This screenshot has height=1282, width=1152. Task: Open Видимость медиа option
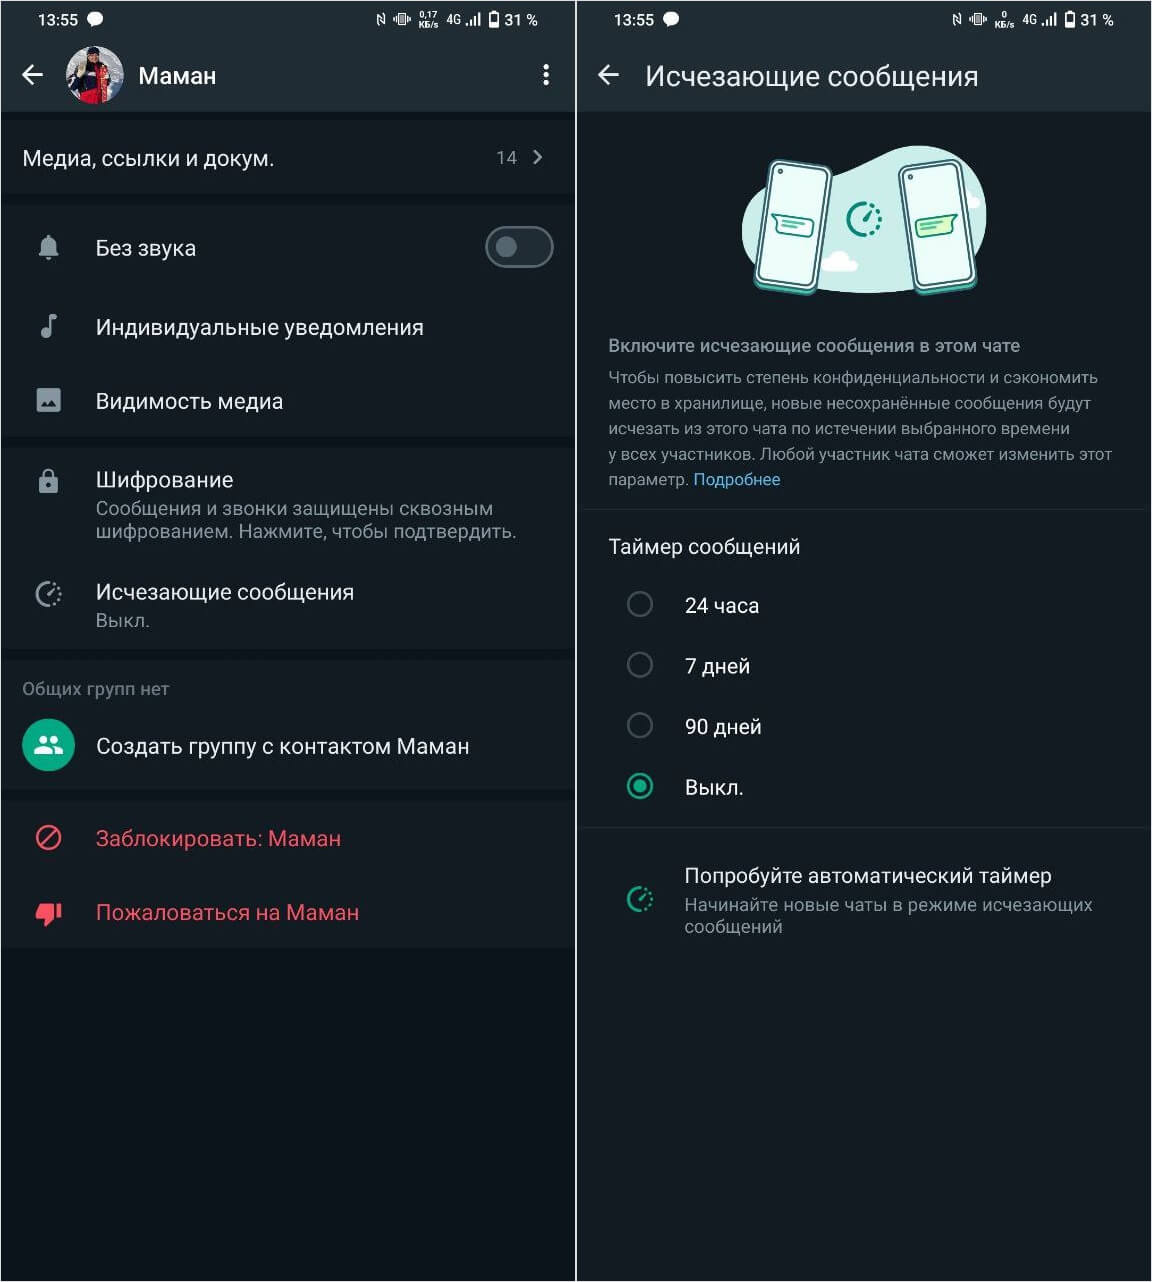pyautogui.click(x=189, y=402)
